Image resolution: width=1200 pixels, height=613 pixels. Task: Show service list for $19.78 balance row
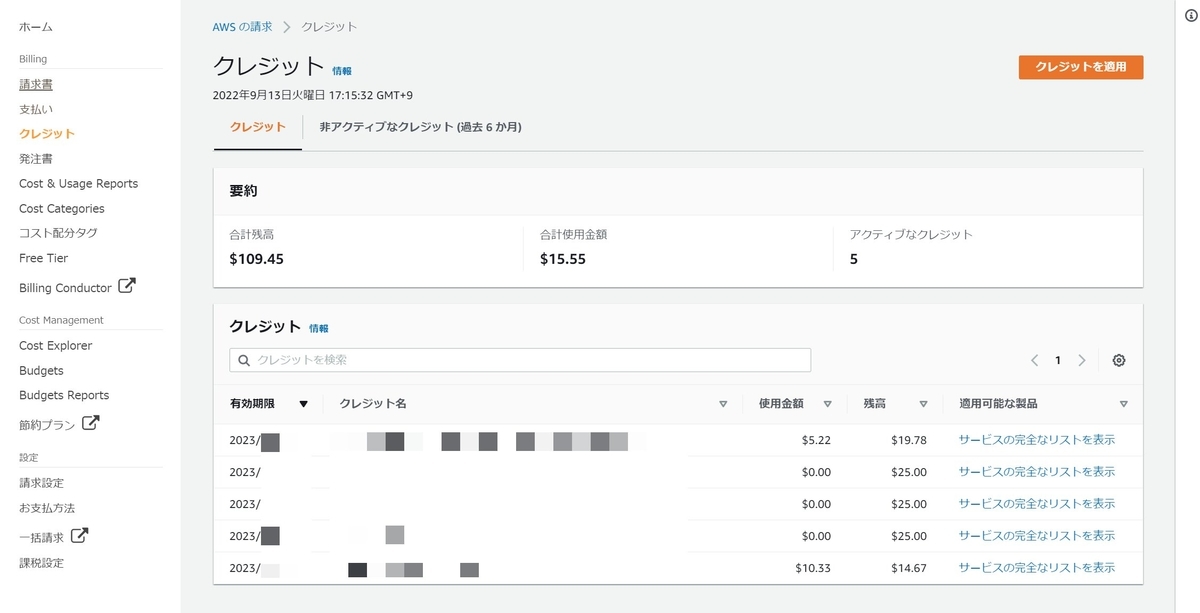pos(1036,439)
